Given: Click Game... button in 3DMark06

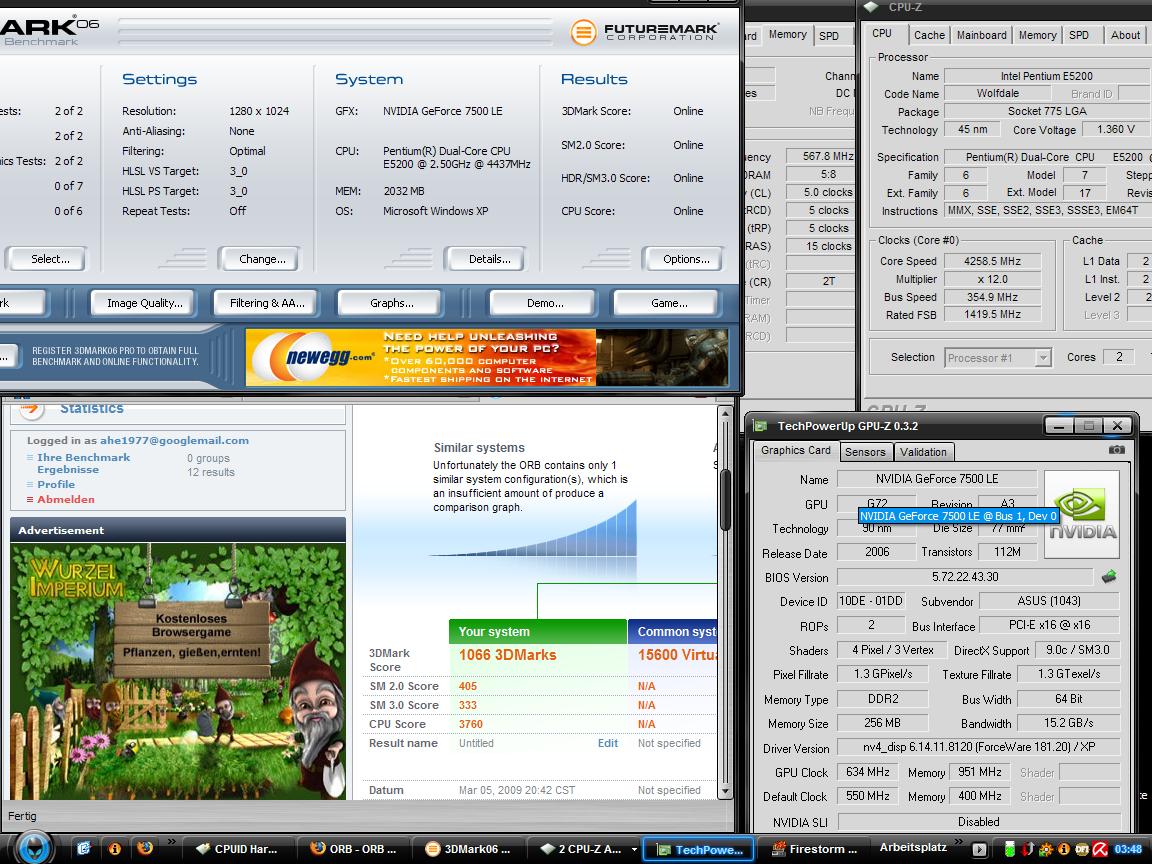Looking at the screenshot, I should [666, 303].
